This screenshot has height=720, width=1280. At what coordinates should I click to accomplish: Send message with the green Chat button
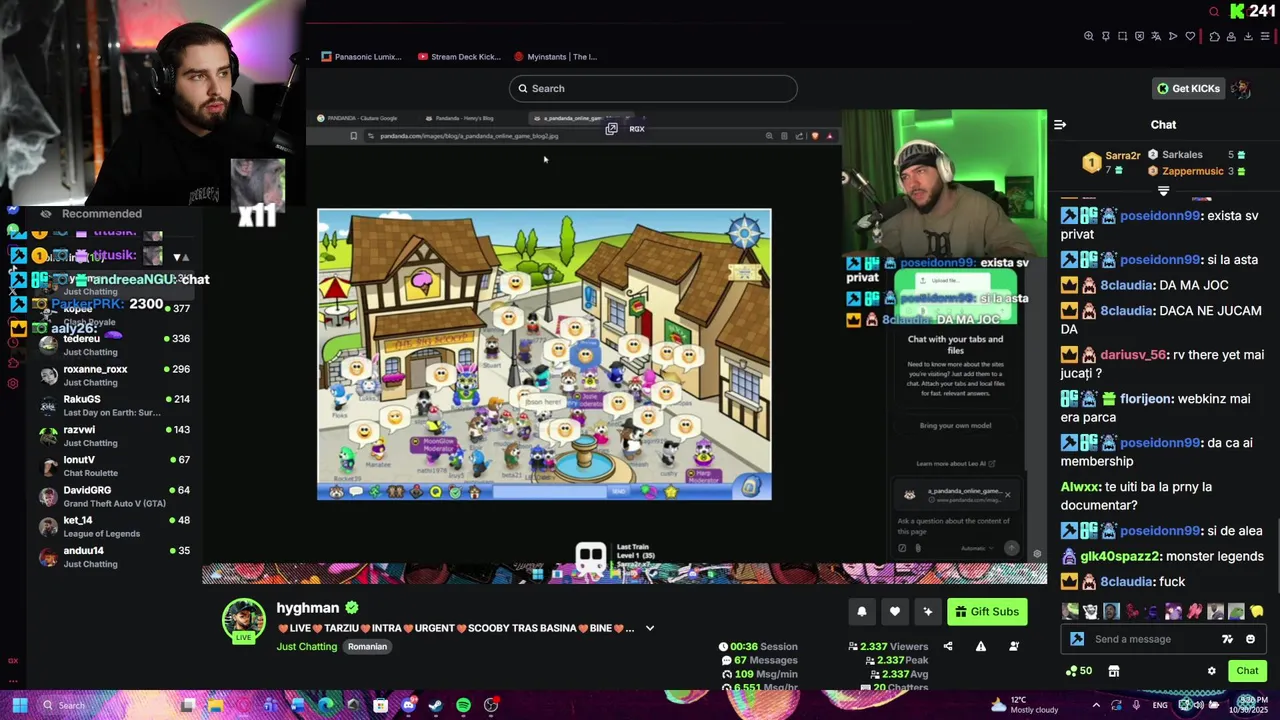pos(1247,671)
